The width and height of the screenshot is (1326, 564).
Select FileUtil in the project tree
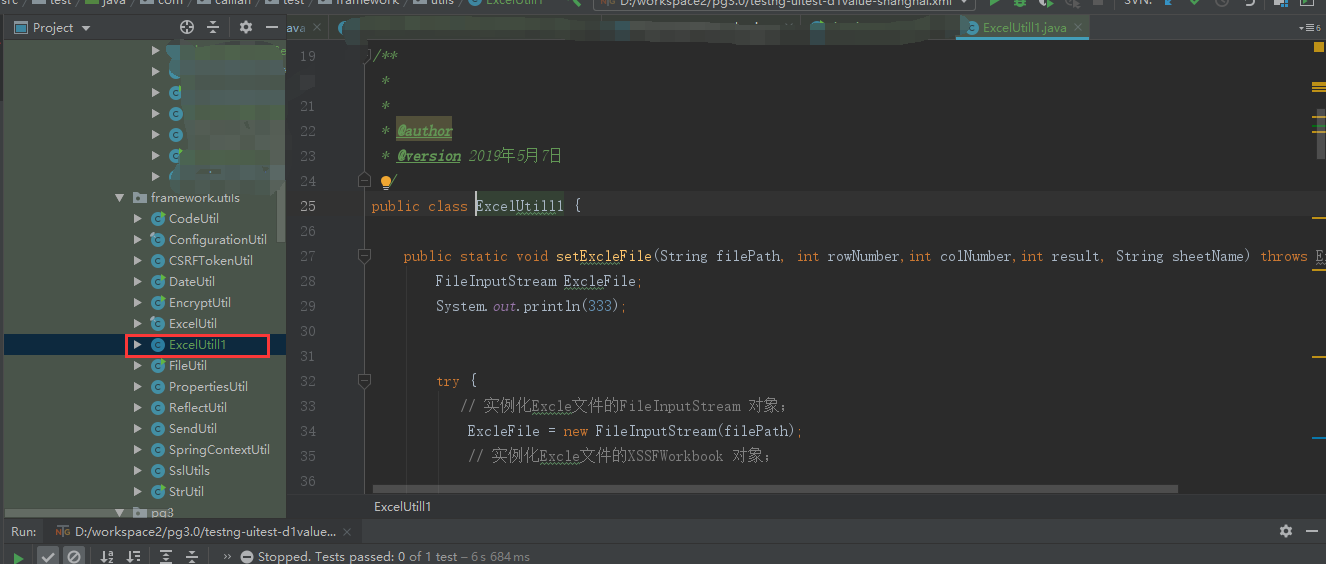[x=188, y=366]
